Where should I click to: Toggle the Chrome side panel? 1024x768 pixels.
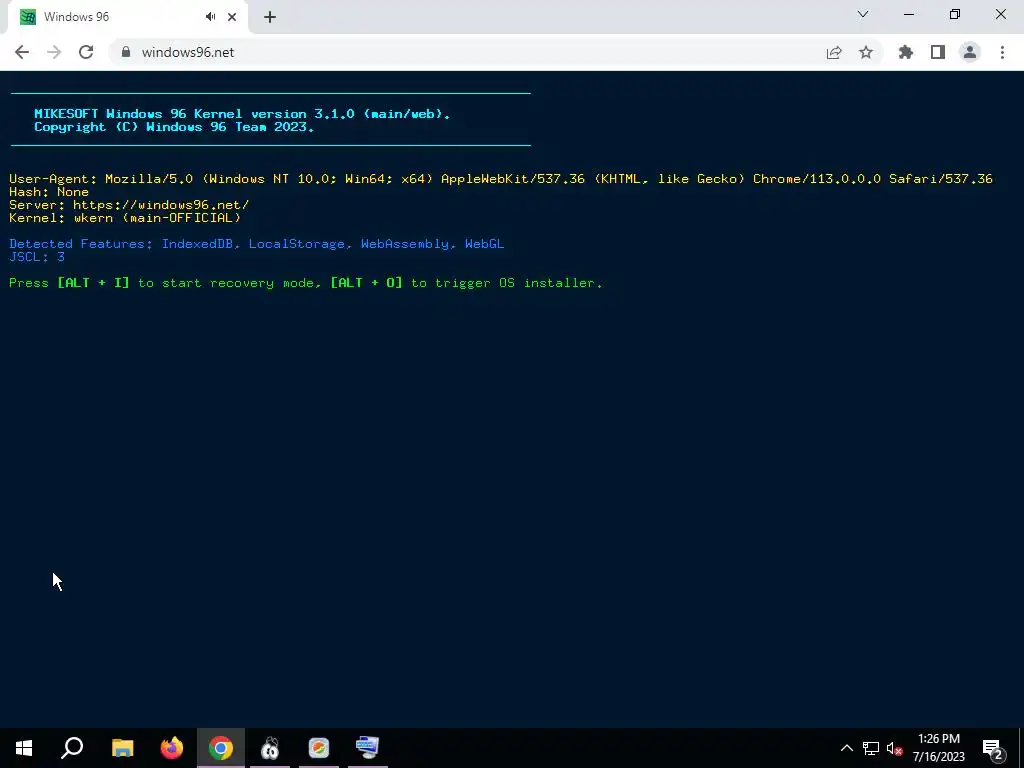point(938,52)
